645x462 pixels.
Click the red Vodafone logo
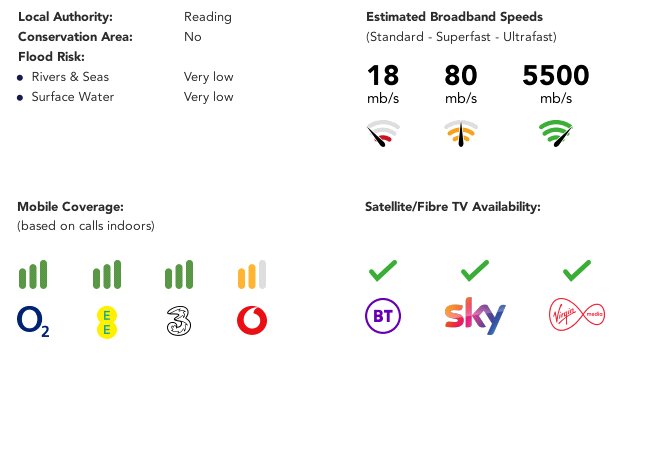[252, 320]
